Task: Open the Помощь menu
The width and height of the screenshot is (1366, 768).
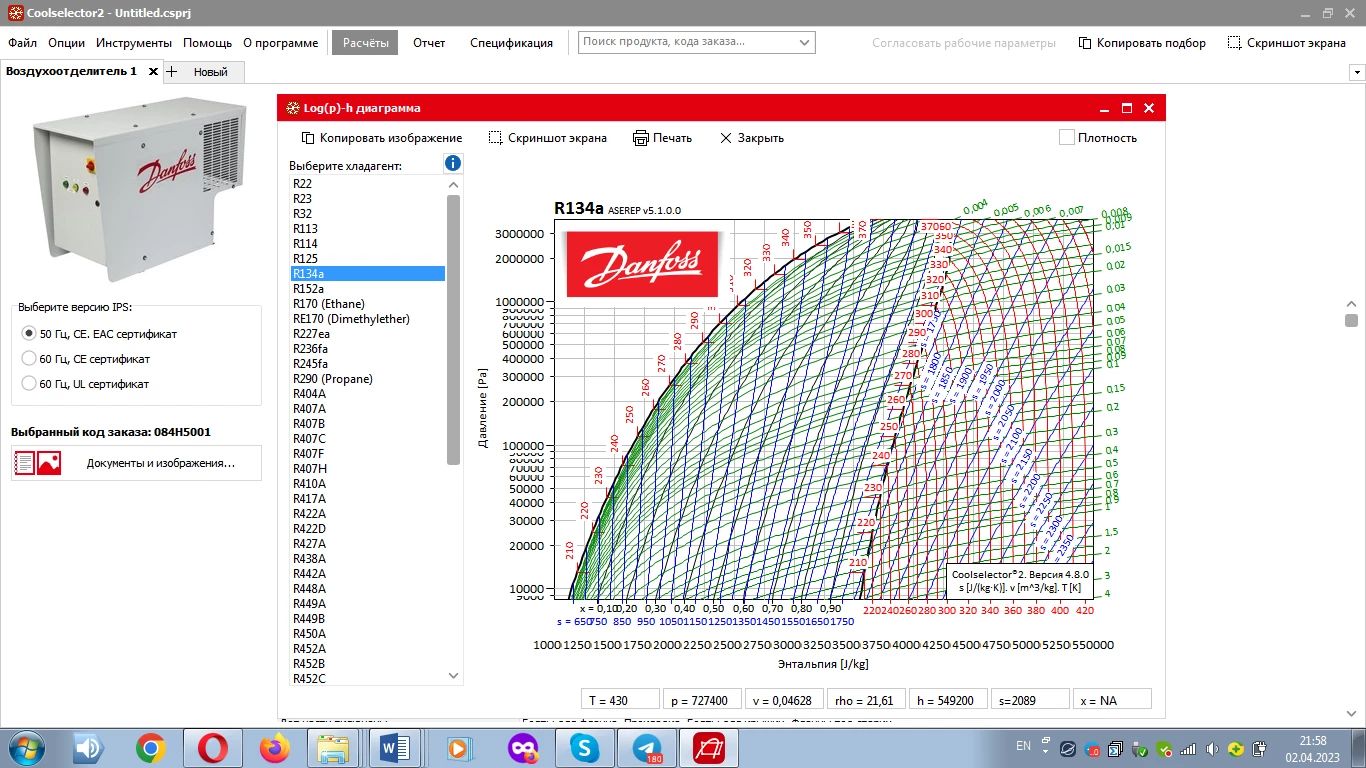Action: [x=208, y=43]
